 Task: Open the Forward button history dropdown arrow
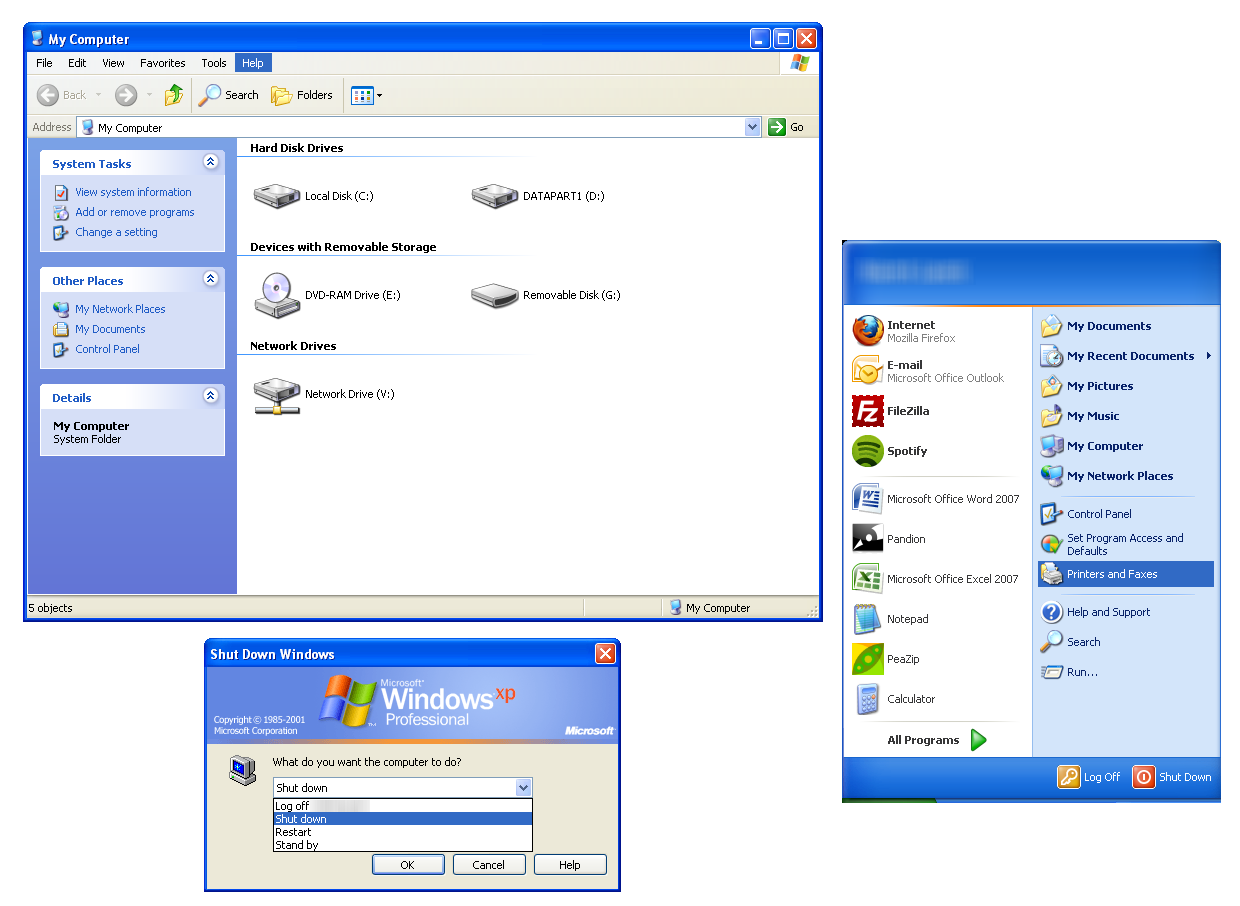click(x=149, y=95)
